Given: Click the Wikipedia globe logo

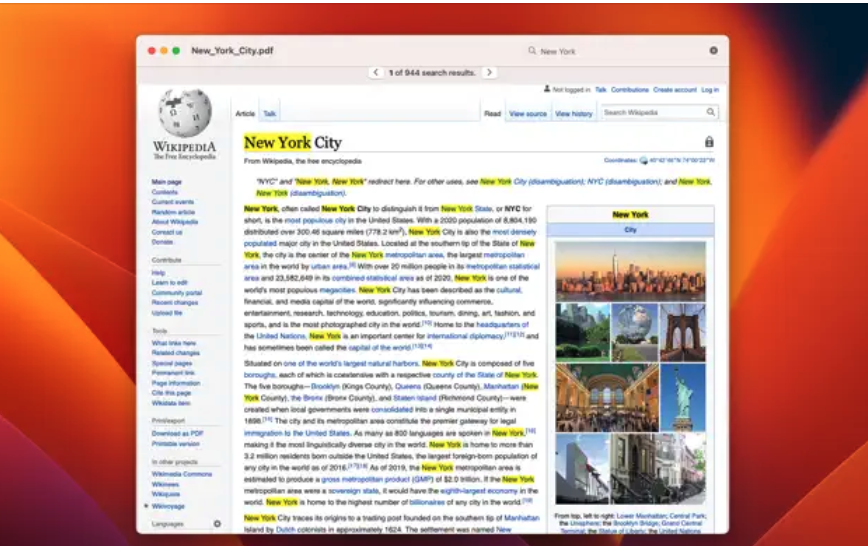Looking at the screenshot, I should point(185,113).
